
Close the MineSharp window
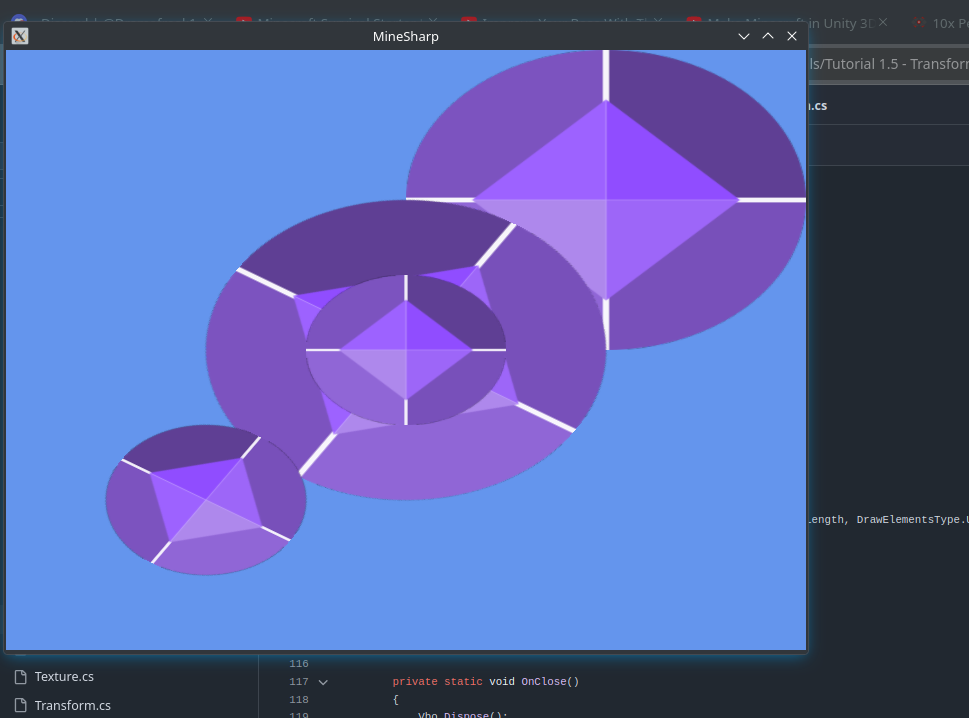click(792, 36)
